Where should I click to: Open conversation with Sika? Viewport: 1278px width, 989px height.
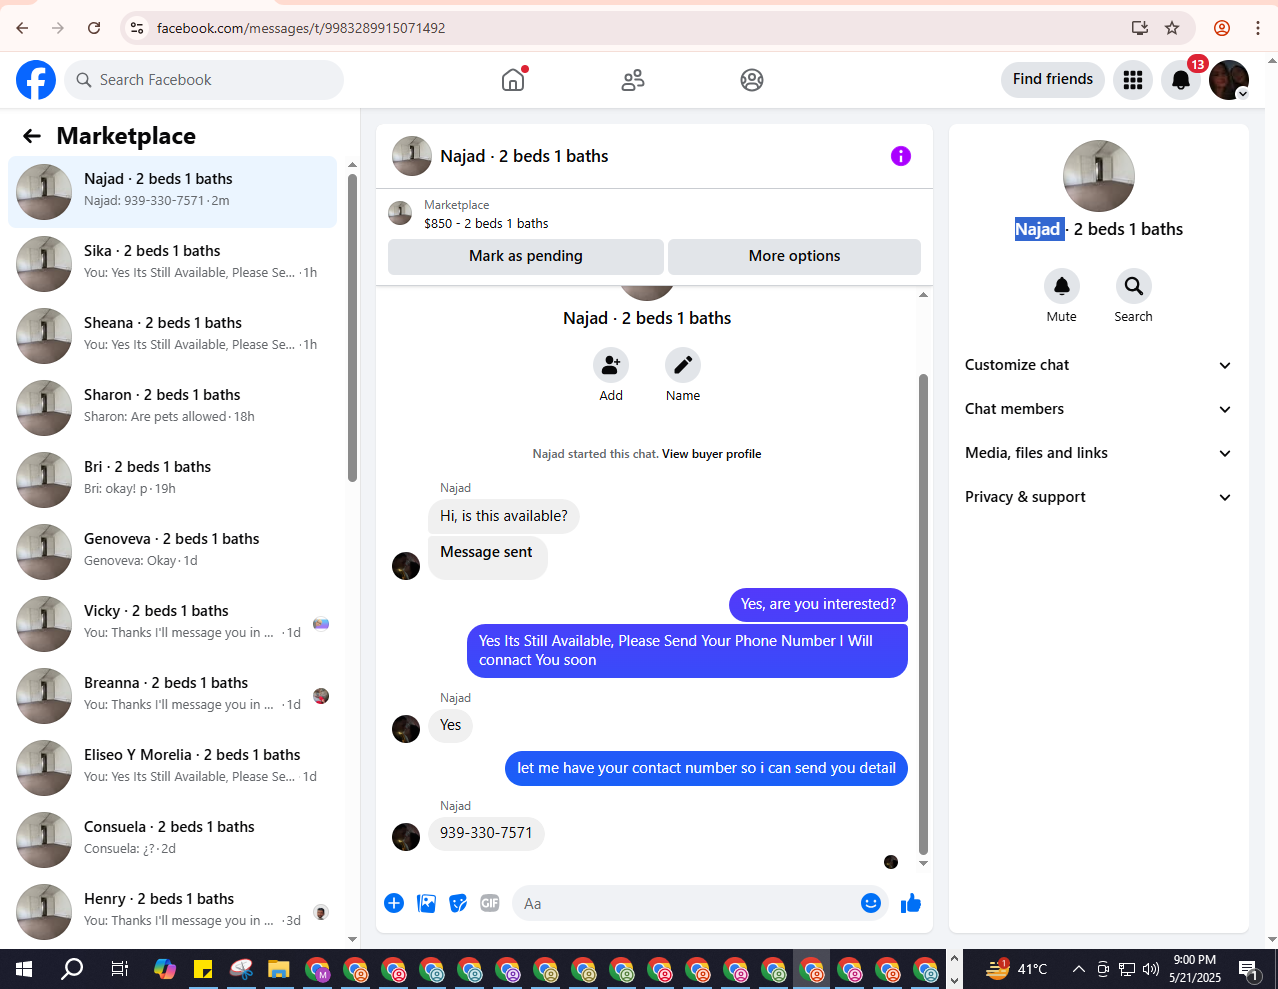(x=173, y=264)
